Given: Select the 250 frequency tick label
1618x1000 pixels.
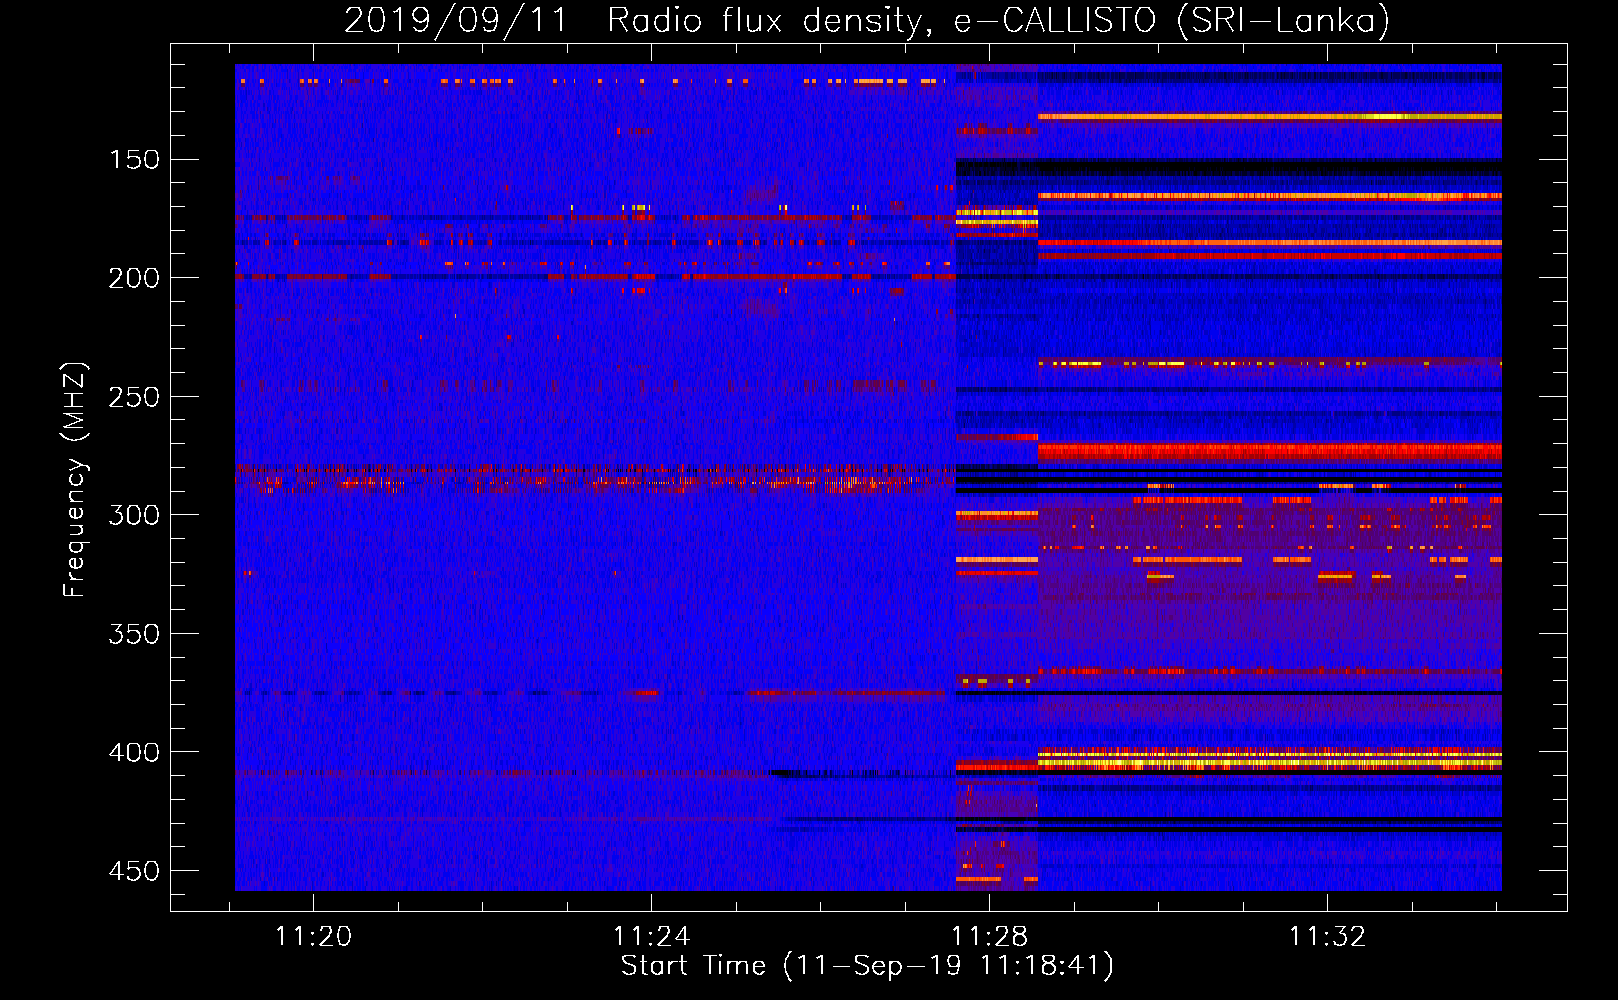Looking at the screenshot, I should (x=134, y=397).
